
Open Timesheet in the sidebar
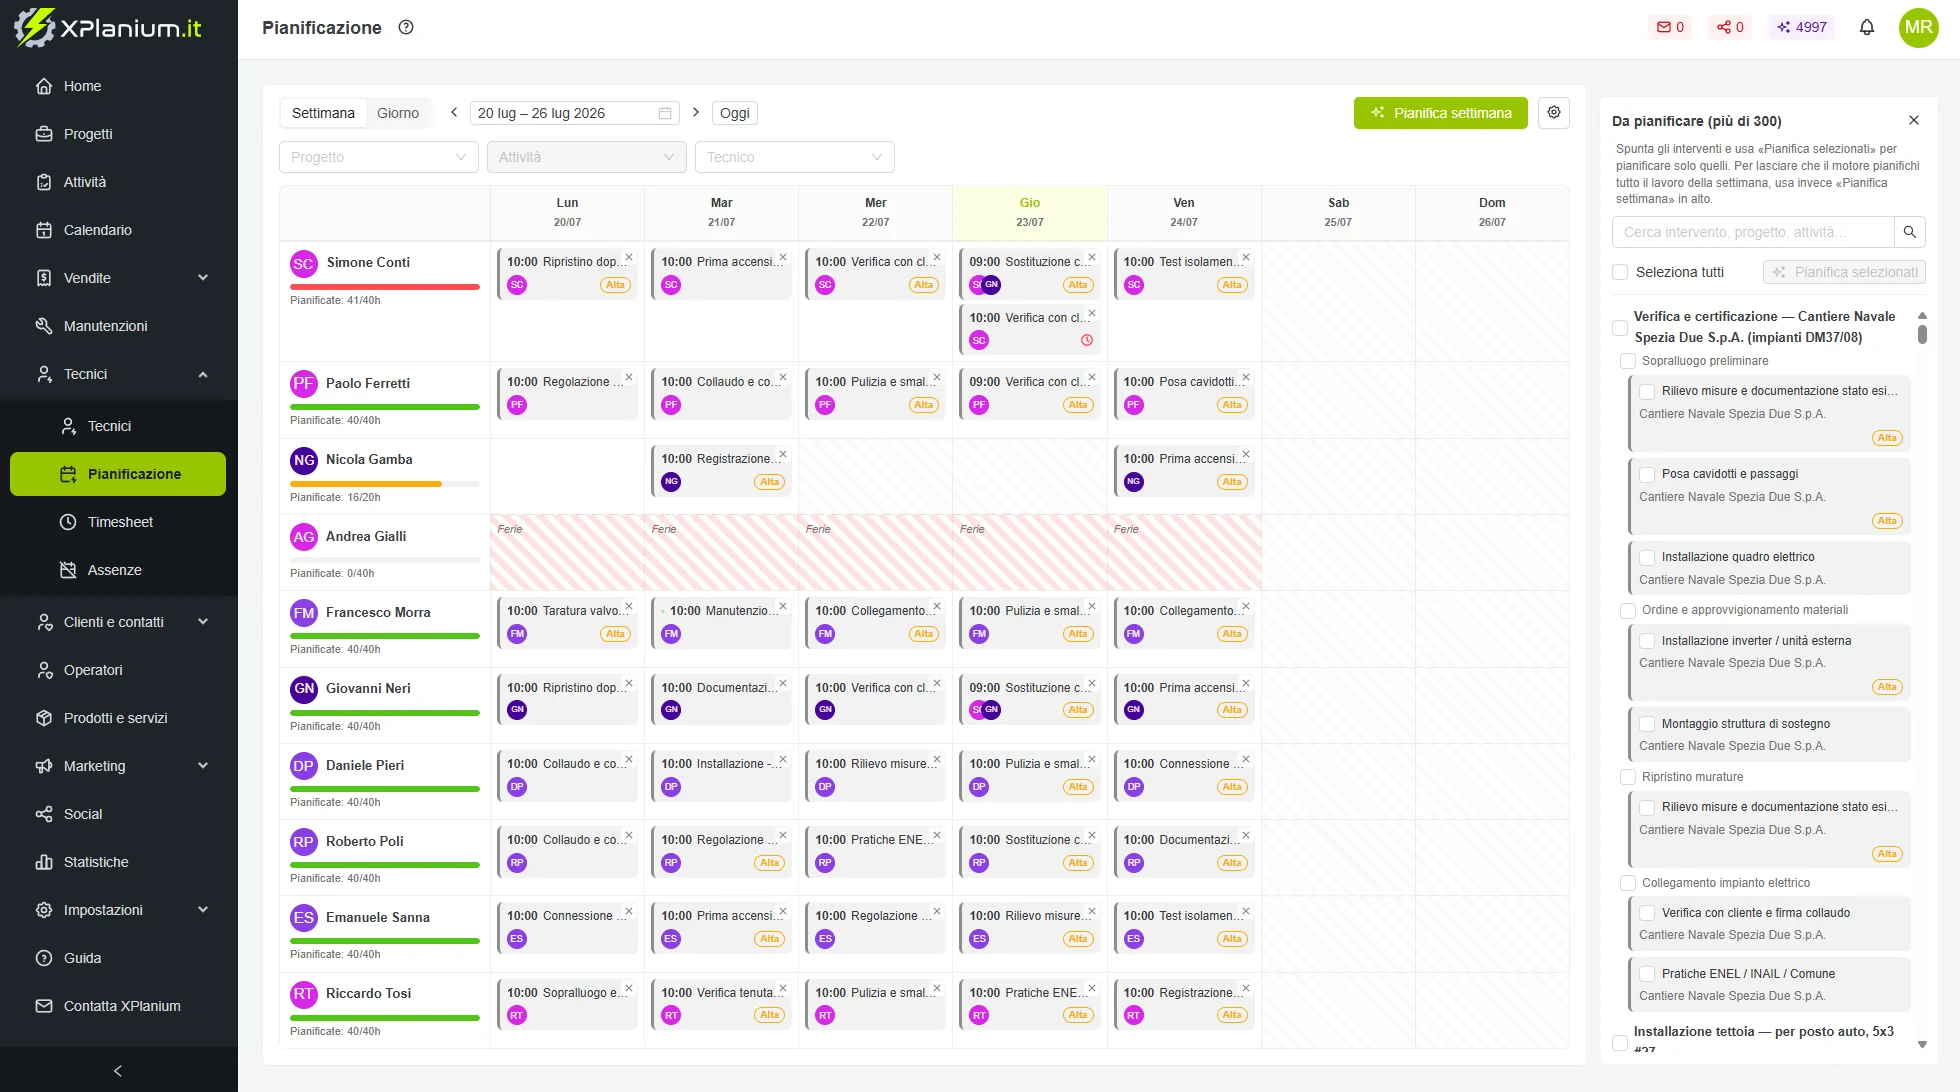click(120, 522)
